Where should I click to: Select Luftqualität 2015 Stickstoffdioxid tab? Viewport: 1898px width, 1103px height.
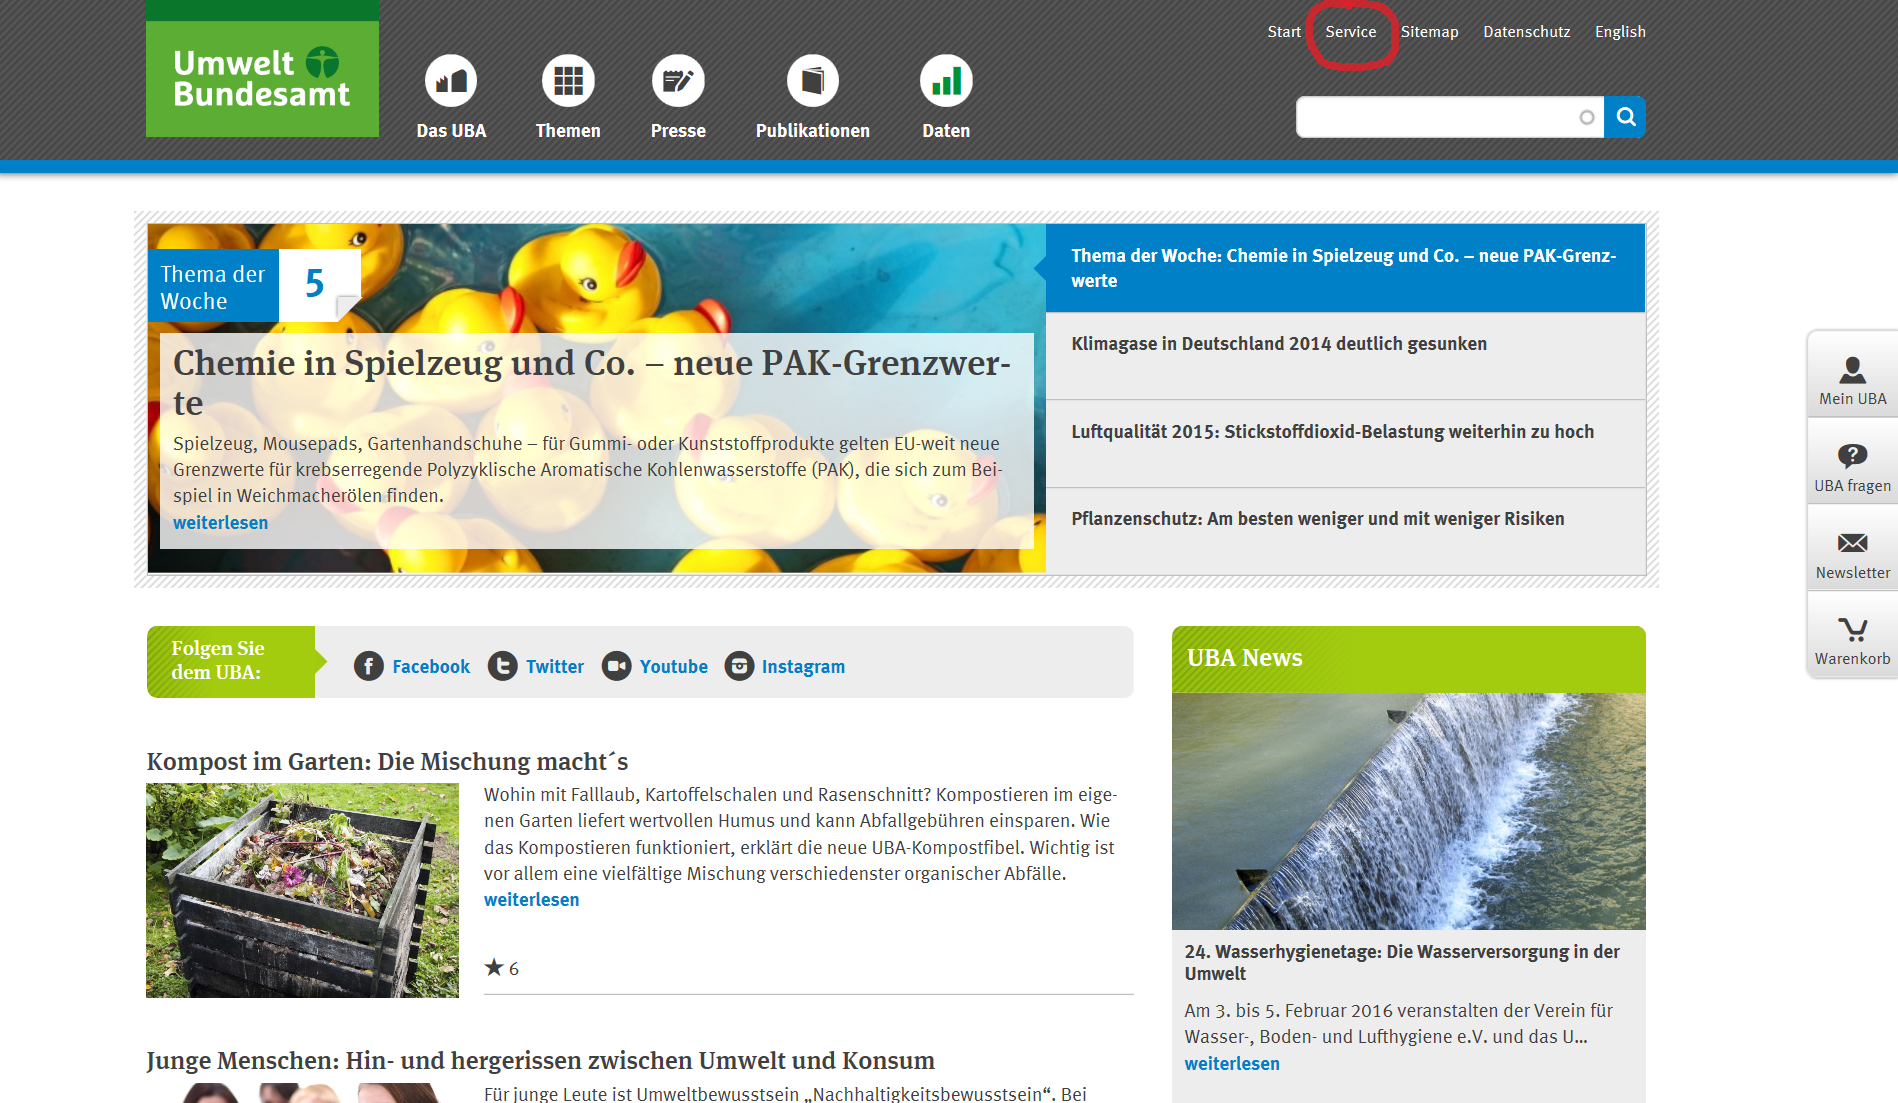[1345, 444]
